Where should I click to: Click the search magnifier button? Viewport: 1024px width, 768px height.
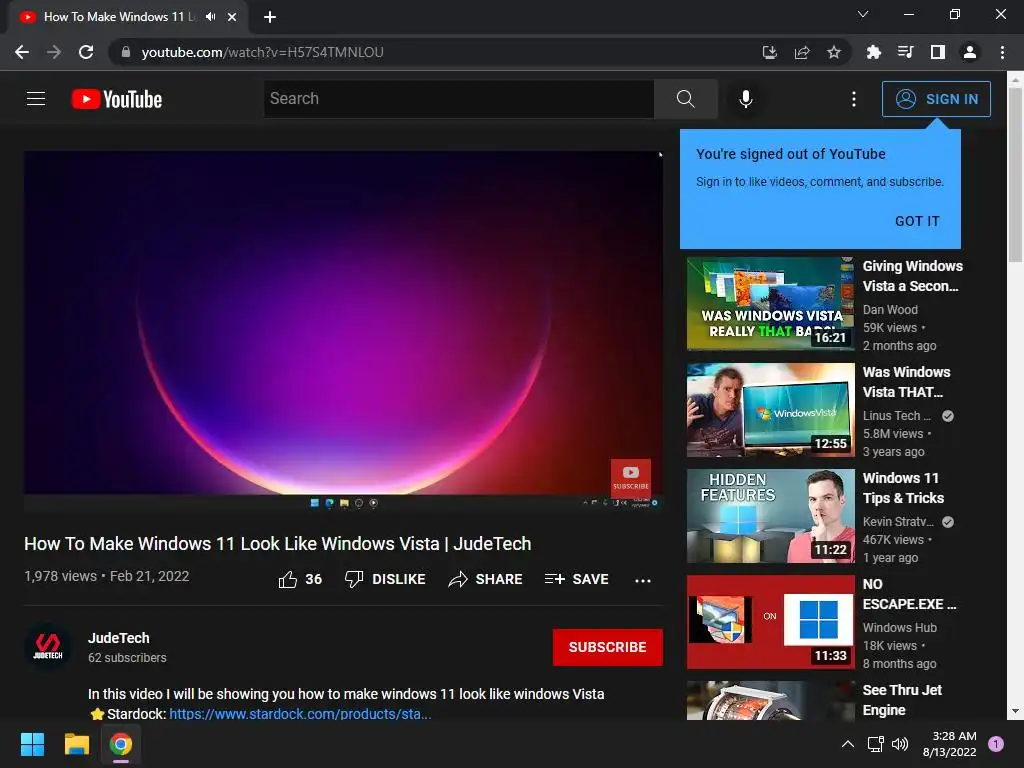pyautogui.click(x=686, y=99)
